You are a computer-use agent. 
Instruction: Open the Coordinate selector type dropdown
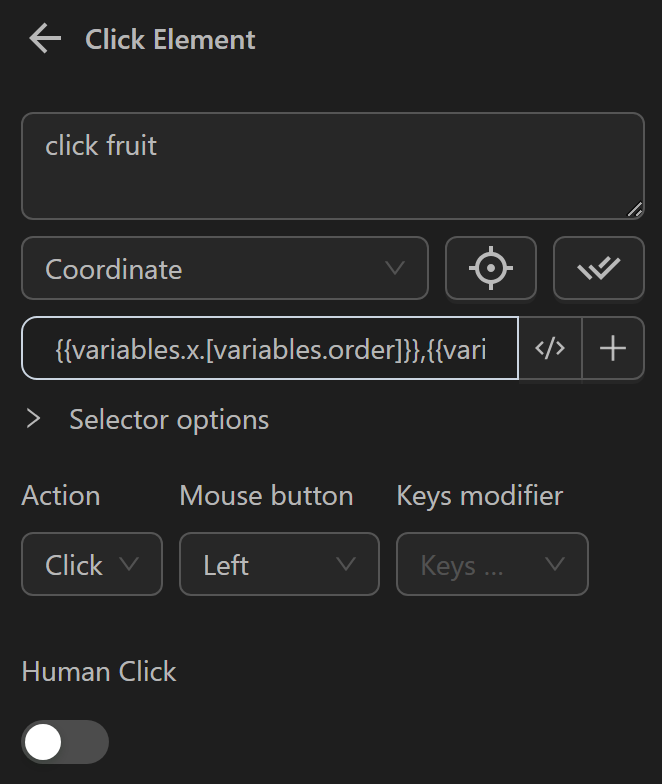pos(224,269)
